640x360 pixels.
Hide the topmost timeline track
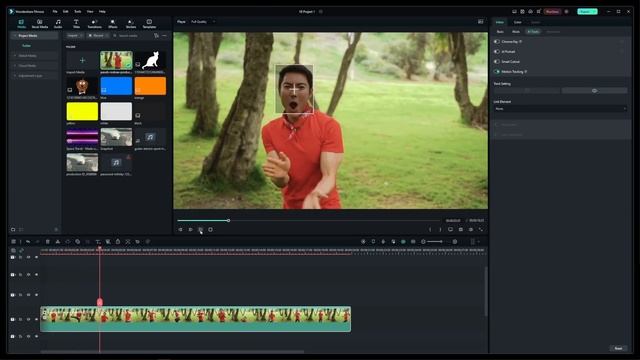pyautogui.click(x=36, y=257)
